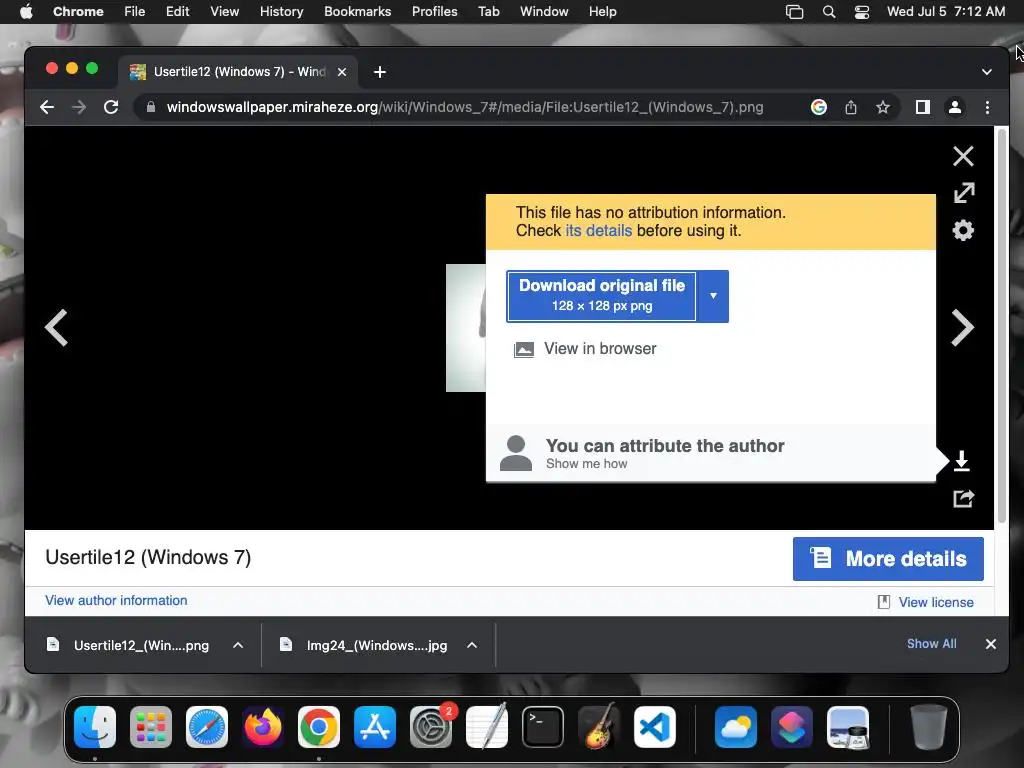Show the previous image with the left arrow
The width and height of the screenshot is (1024, 768).
click(56, 327)
